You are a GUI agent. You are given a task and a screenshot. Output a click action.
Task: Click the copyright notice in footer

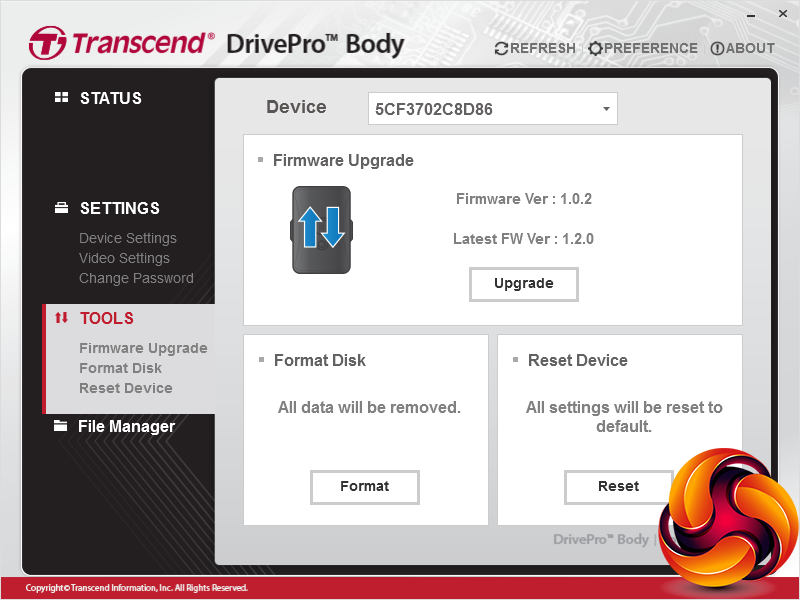tap(137, 588)
